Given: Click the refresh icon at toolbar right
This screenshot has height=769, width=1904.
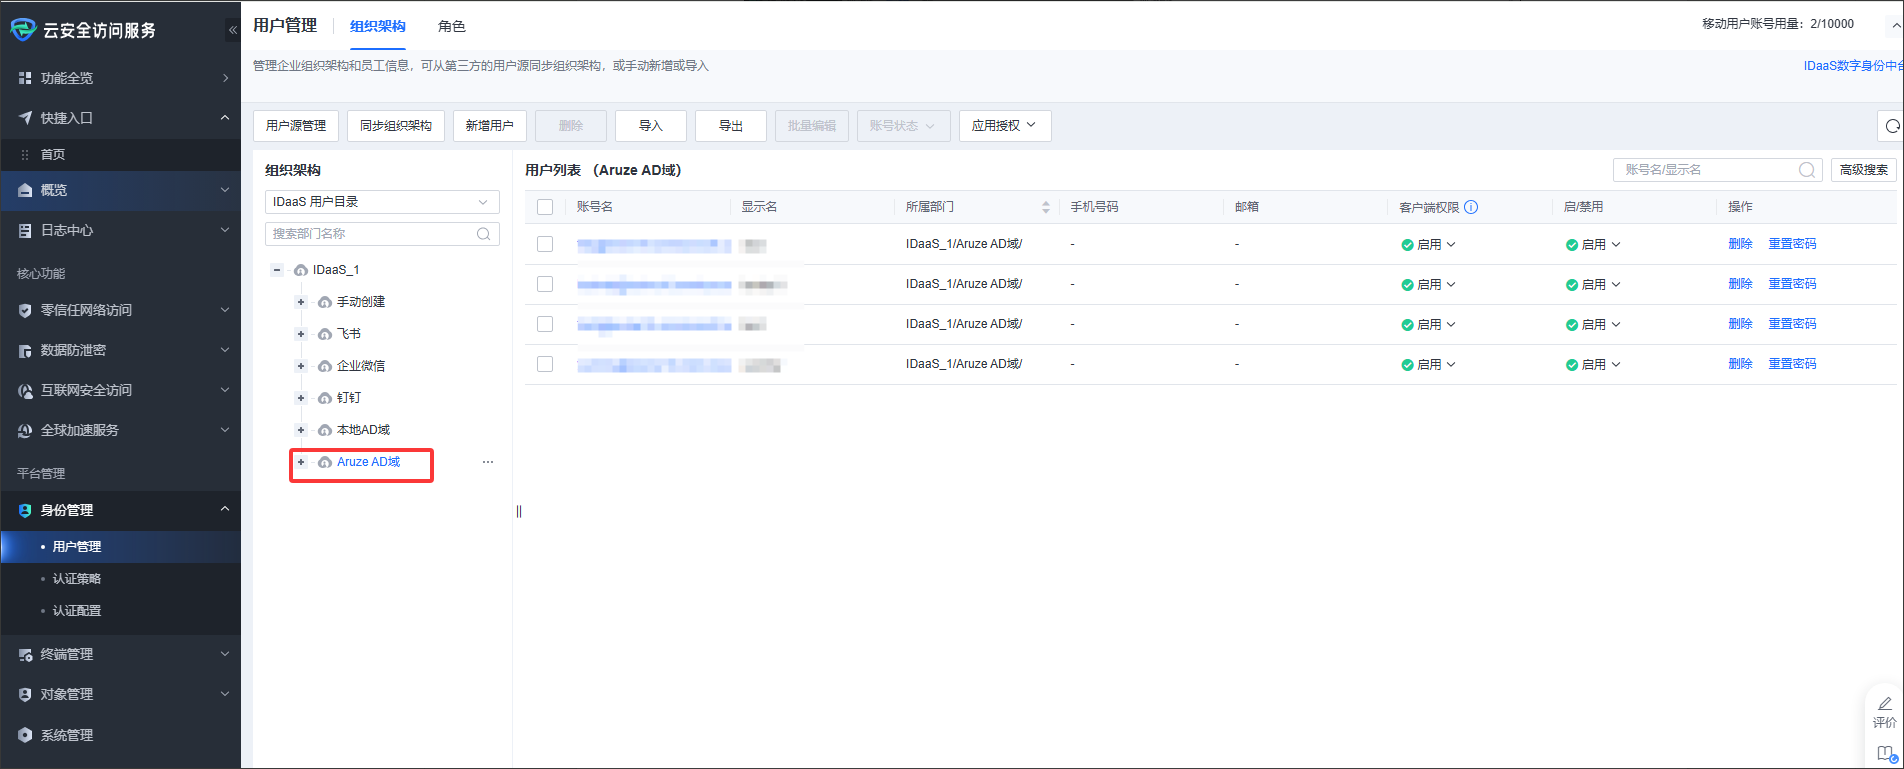Looking at the screenshot, I should pos(1891,126).
